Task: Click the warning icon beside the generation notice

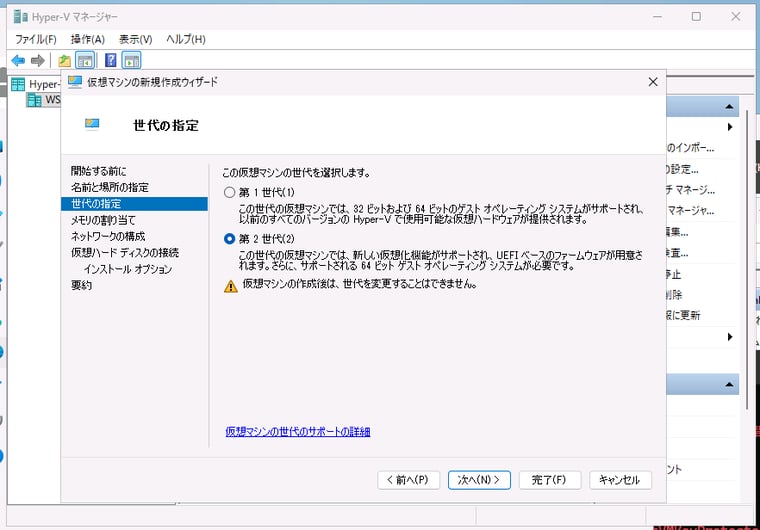Action: coord(231,287)
